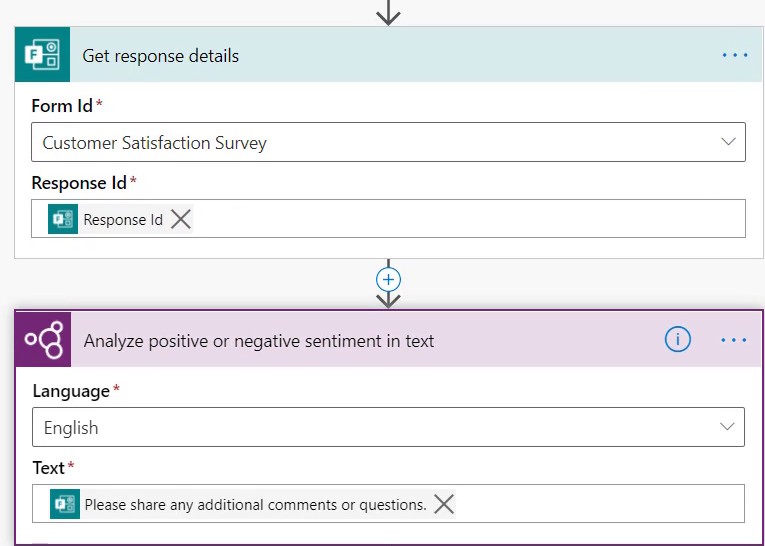Image resolution: width=765 pixels, height=546 pixels.
Task: Click the Microsoft Forms icon in Get response details header
Action: tap(42, 55)
